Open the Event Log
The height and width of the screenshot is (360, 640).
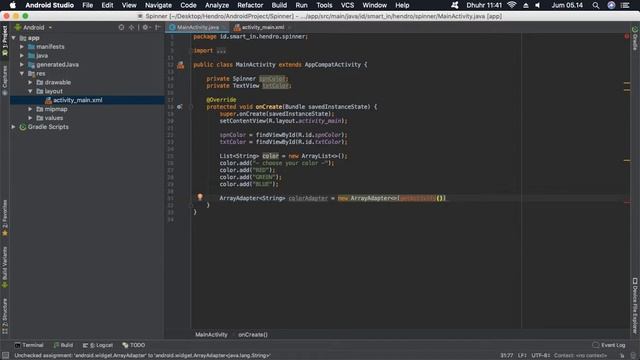click(x=609, y=345)
